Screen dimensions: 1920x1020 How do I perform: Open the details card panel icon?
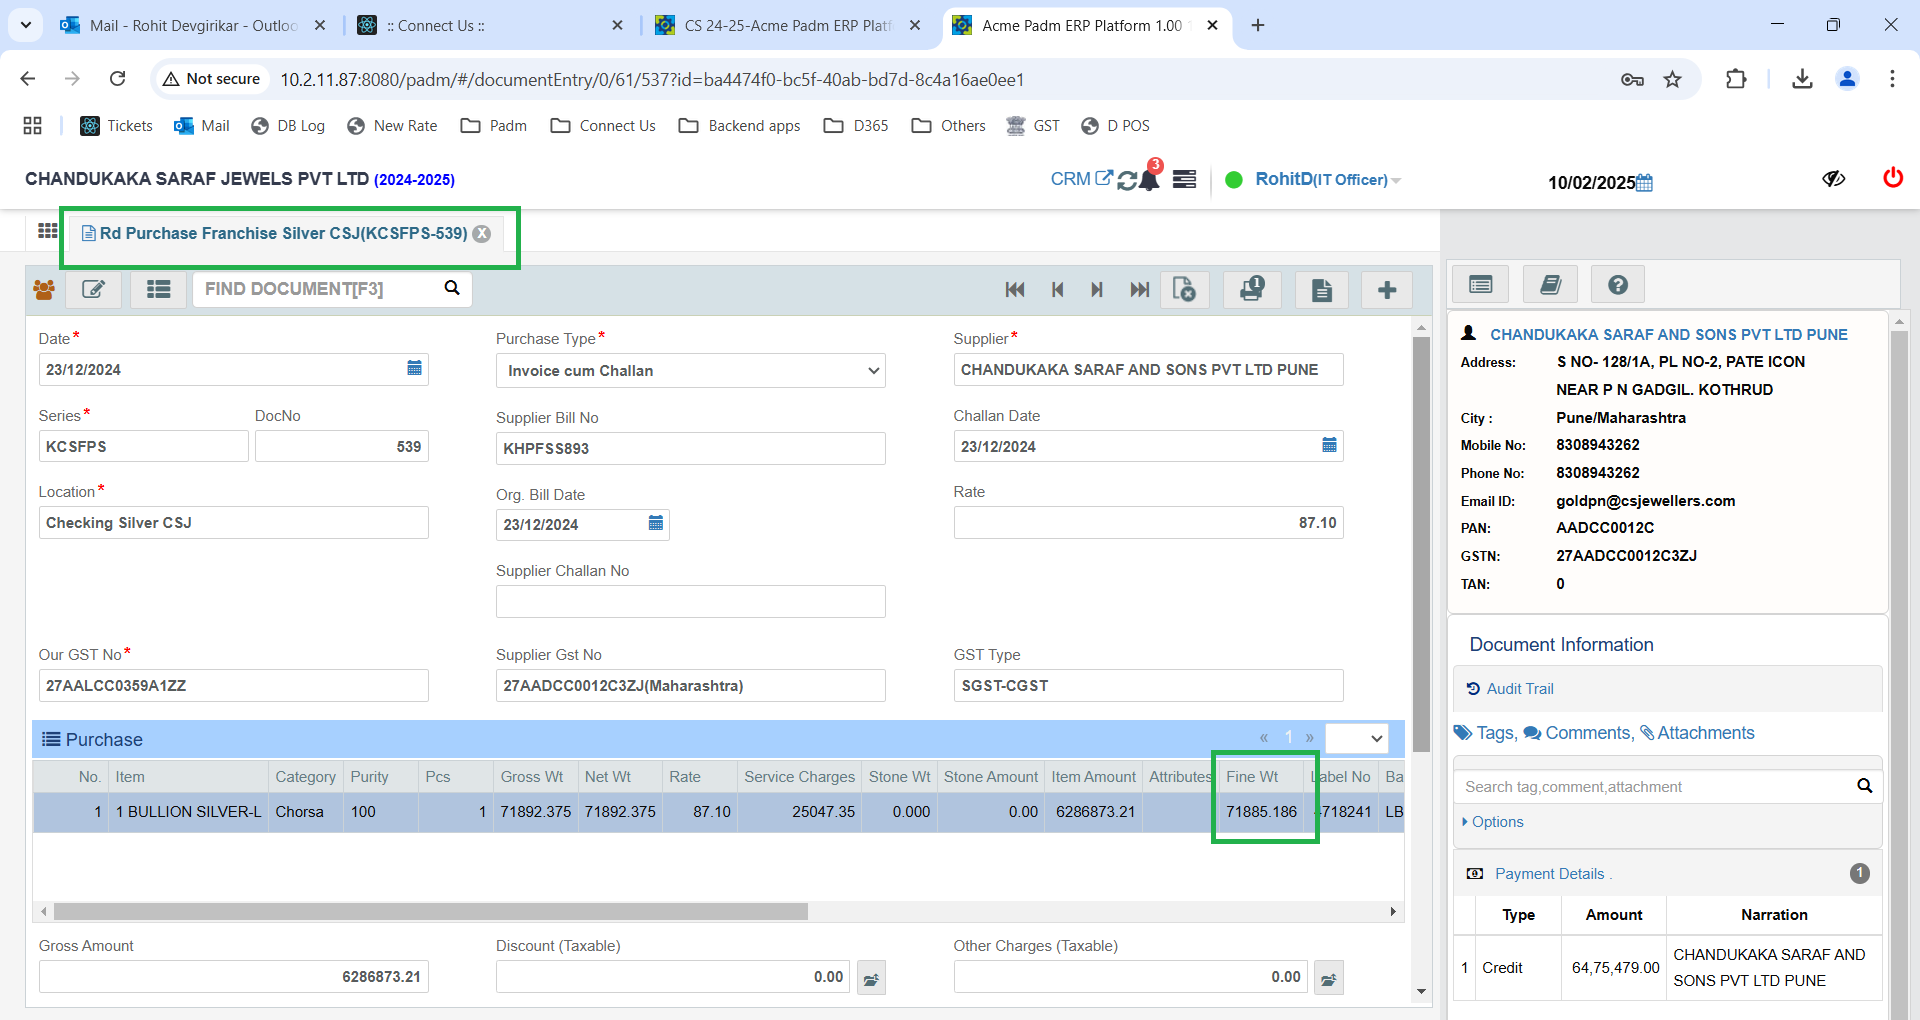pos(1481,285)
